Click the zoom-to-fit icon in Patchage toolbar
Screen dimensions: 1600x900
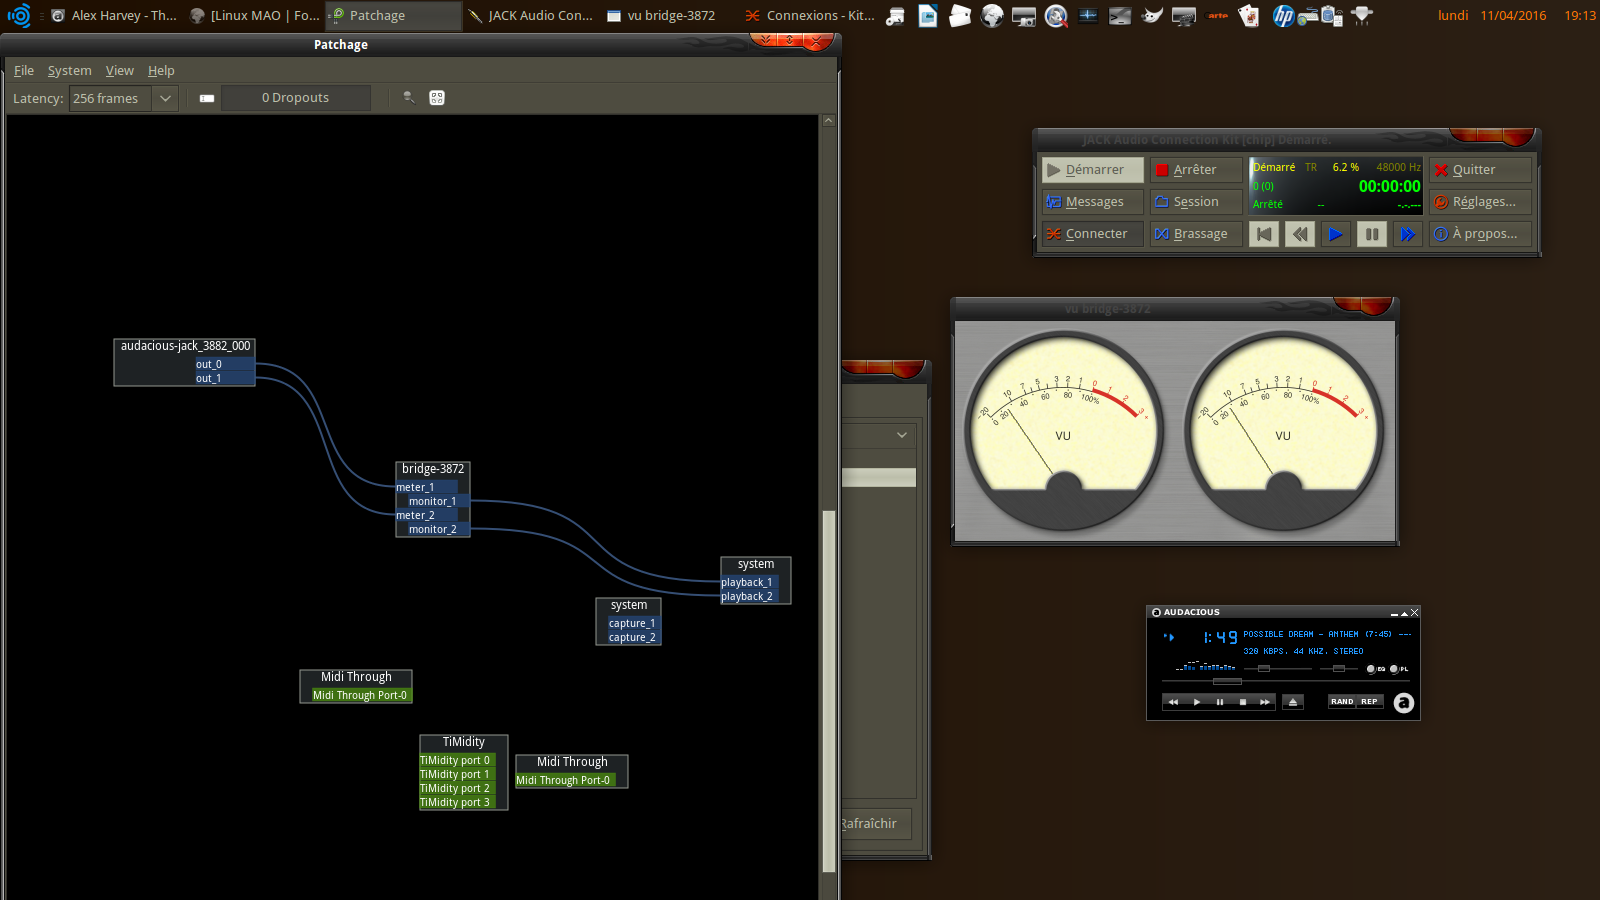point(437,98)
